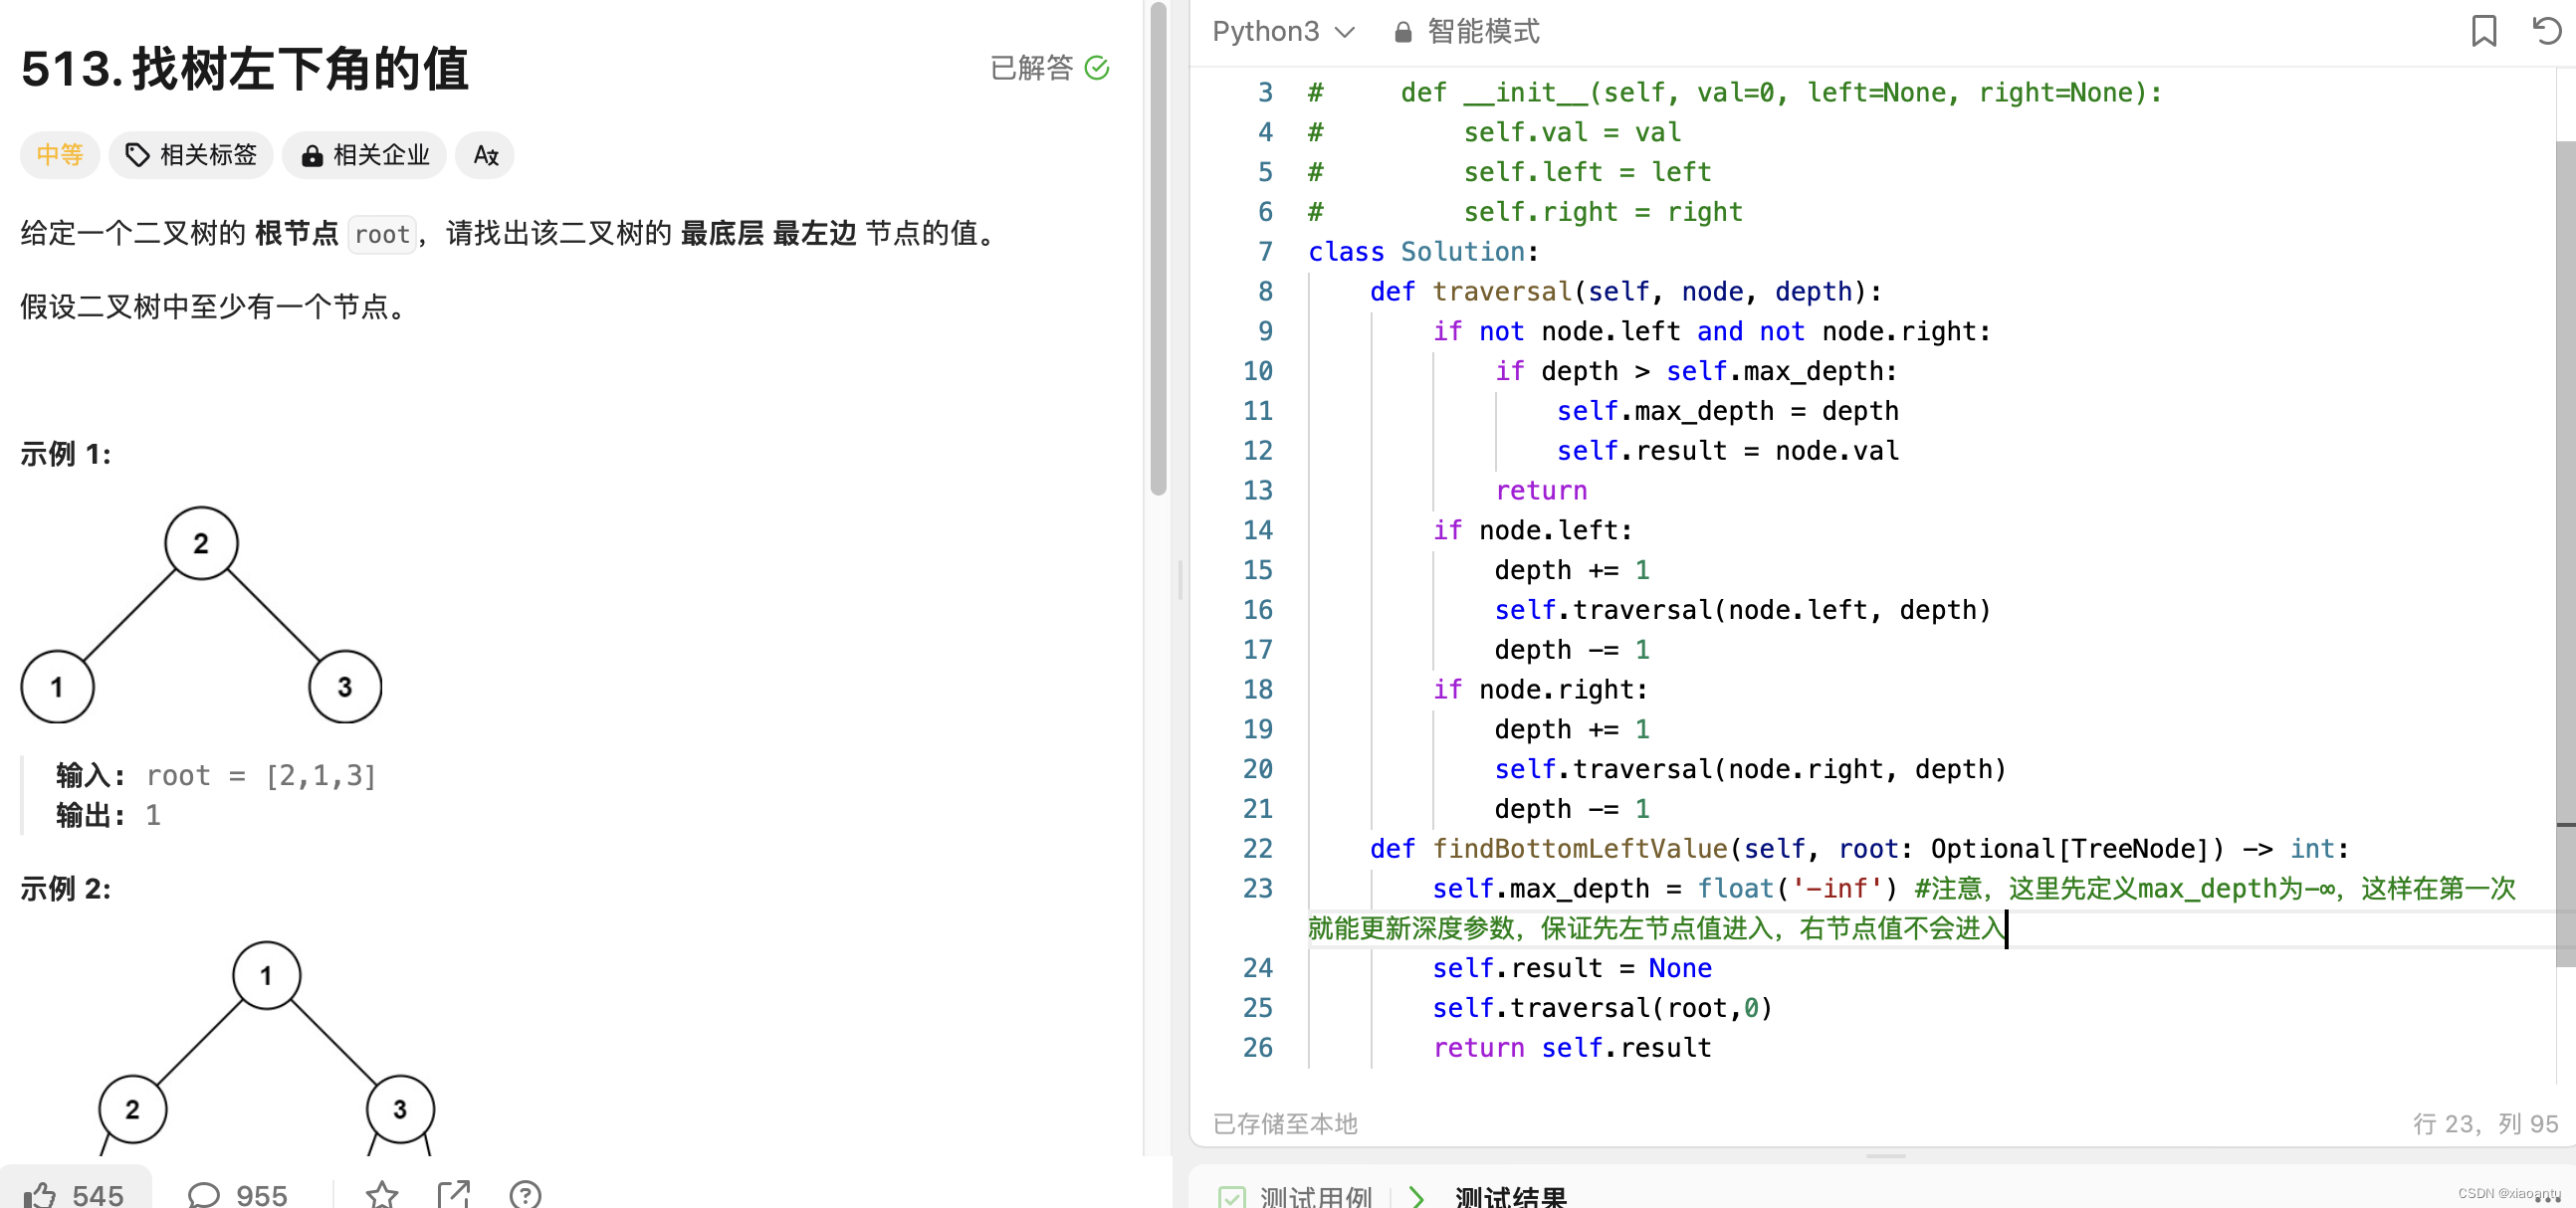Click the '行 23, 列 95' cursor position status
Screen dimensions: 2576x1208
pos(2484,1124)
